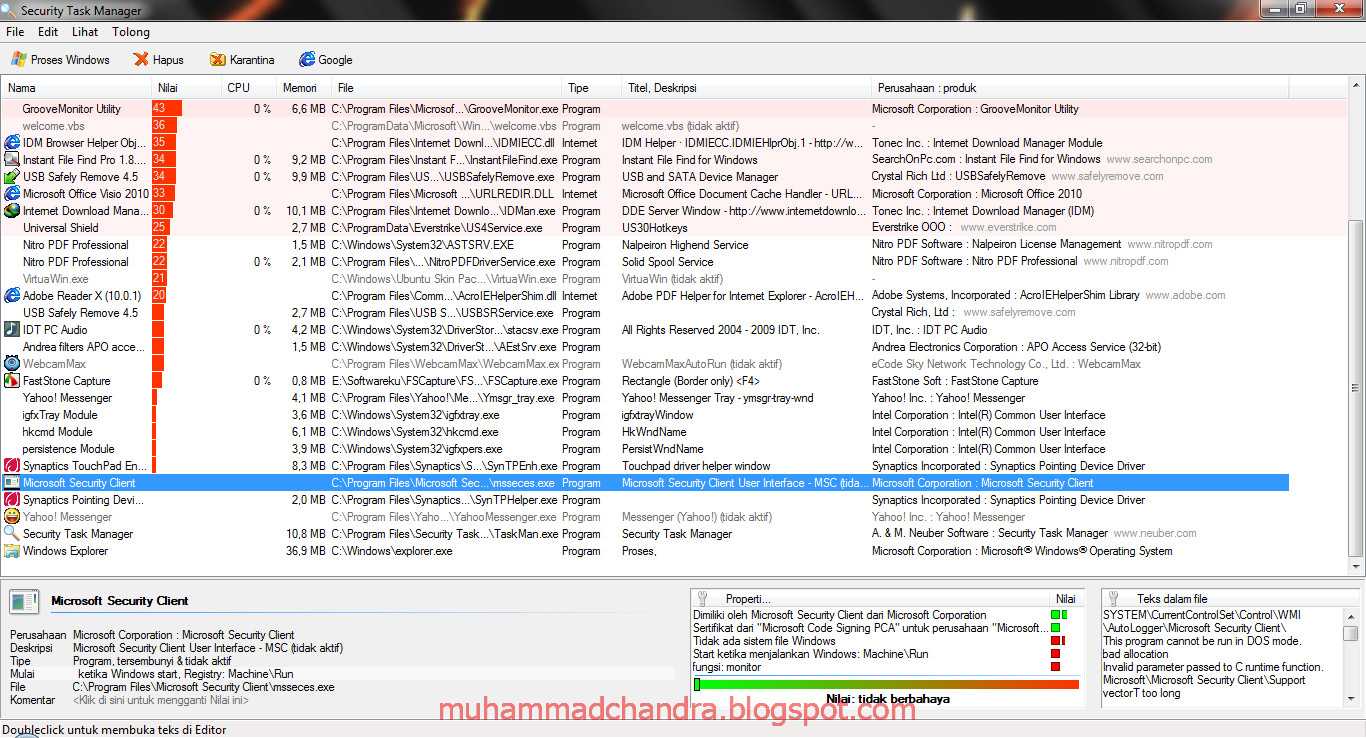The height and width of the screenshot is (738, 1366).
Task: Select the welcome.vbs row
Action: click(645, 126)
